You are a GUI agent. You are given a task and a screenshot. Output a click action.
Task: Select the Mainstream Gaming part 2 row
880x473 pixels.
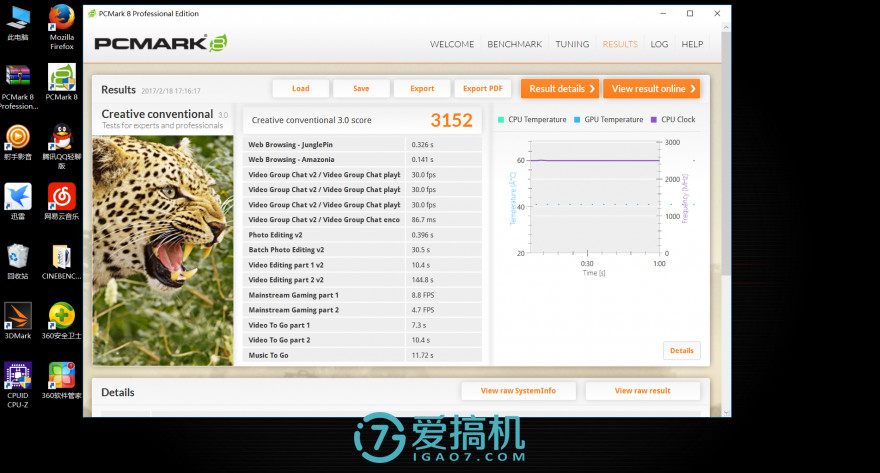point(362,310)
